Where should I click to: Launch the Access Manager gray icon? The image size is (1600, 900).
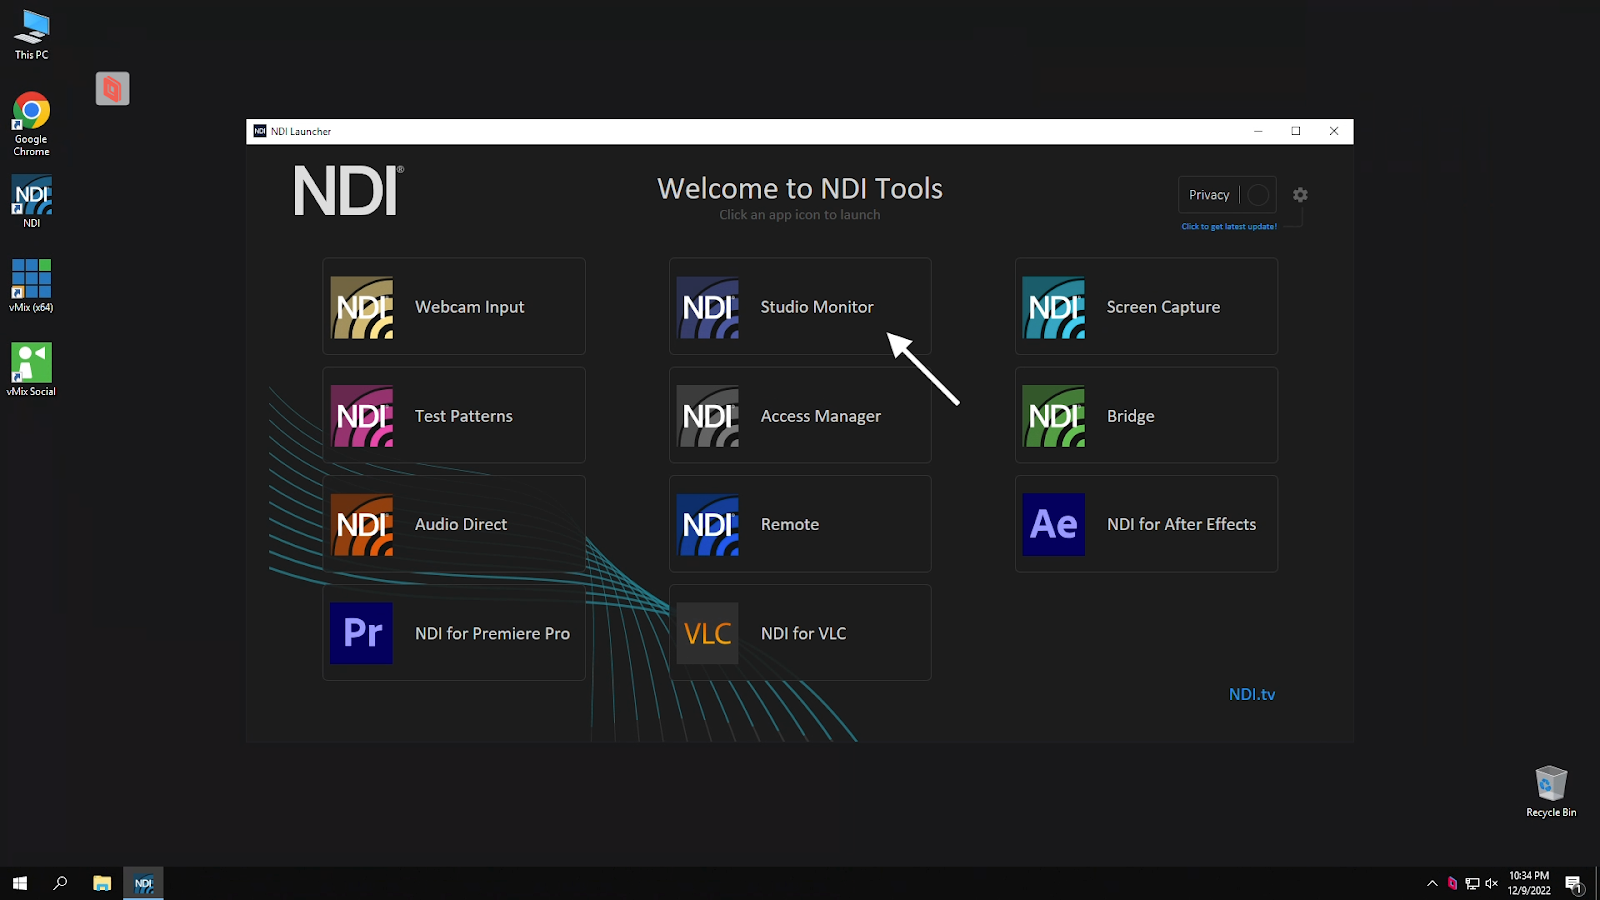(708, 416)
